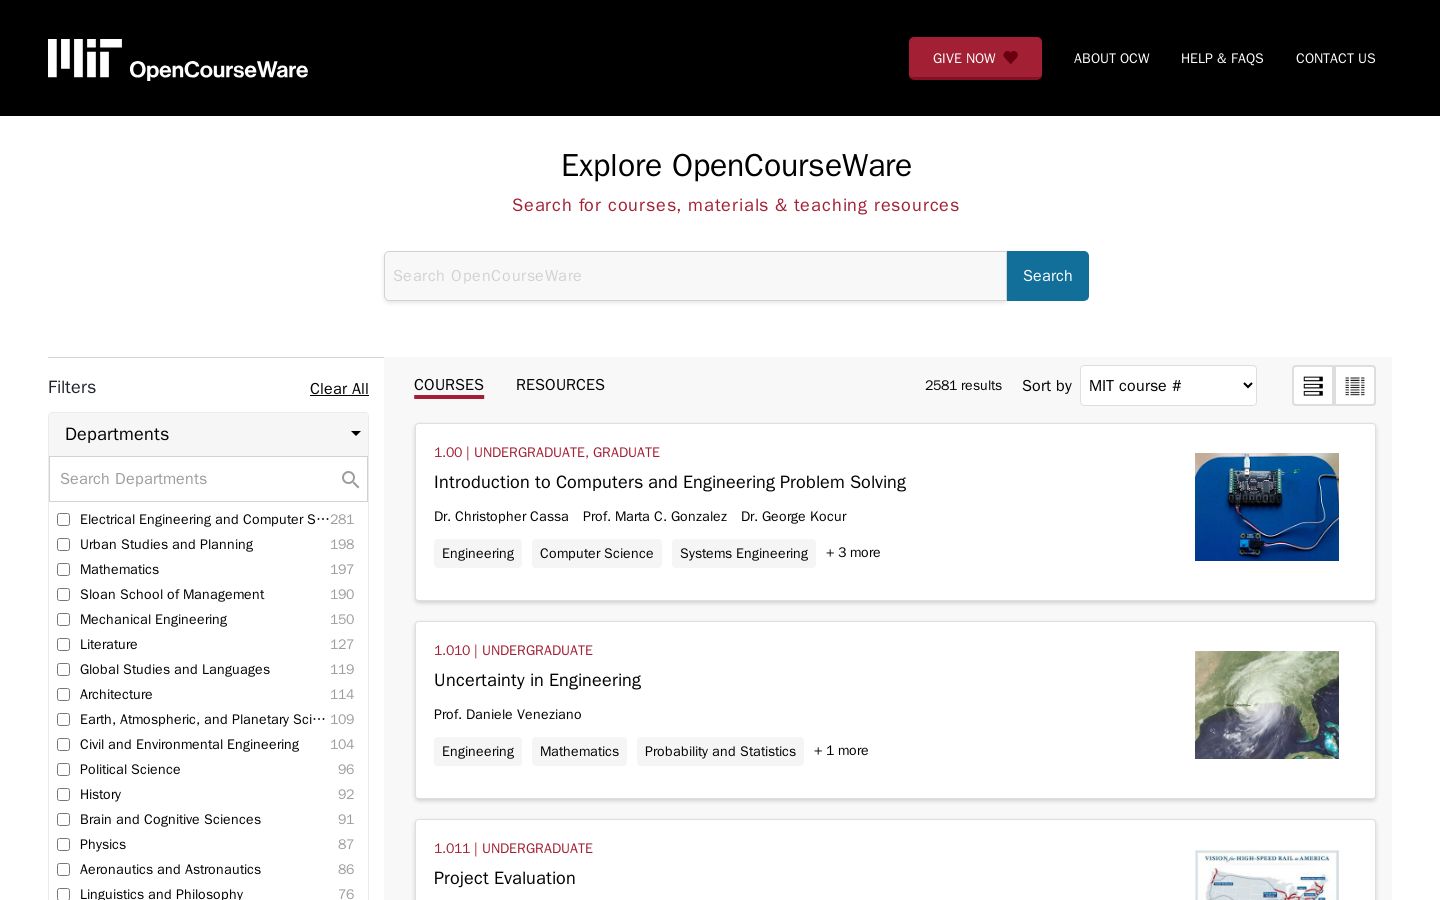This screenshot has height=900, width=1440.
Task: Open Introduction to Computers and Engineering Problem Solving
Action: click(x=670, y=482)
